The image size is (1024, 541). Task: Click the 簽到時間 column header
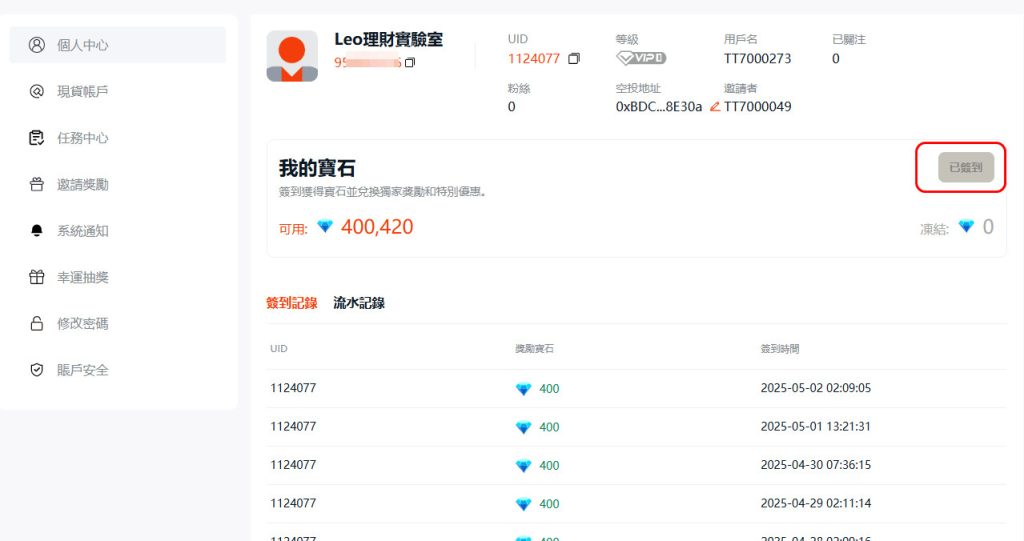click(x=780, y=349)
